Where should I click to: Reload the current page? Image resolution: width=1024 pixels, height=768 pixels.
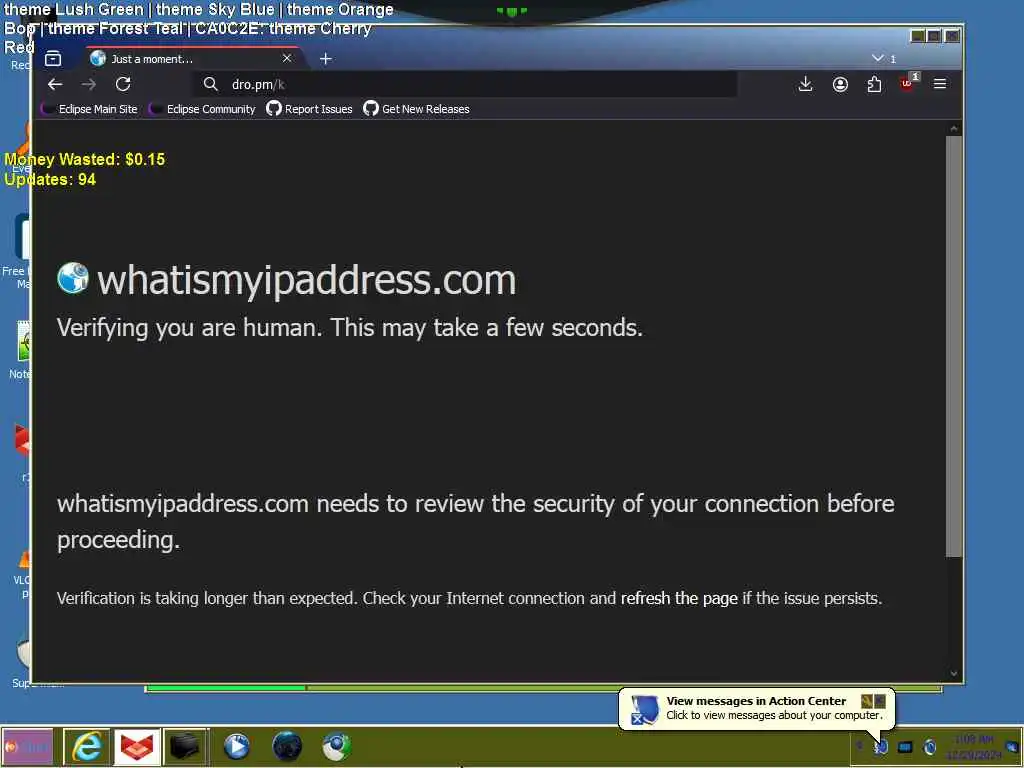pyautogui.click(x=123, y=84)
